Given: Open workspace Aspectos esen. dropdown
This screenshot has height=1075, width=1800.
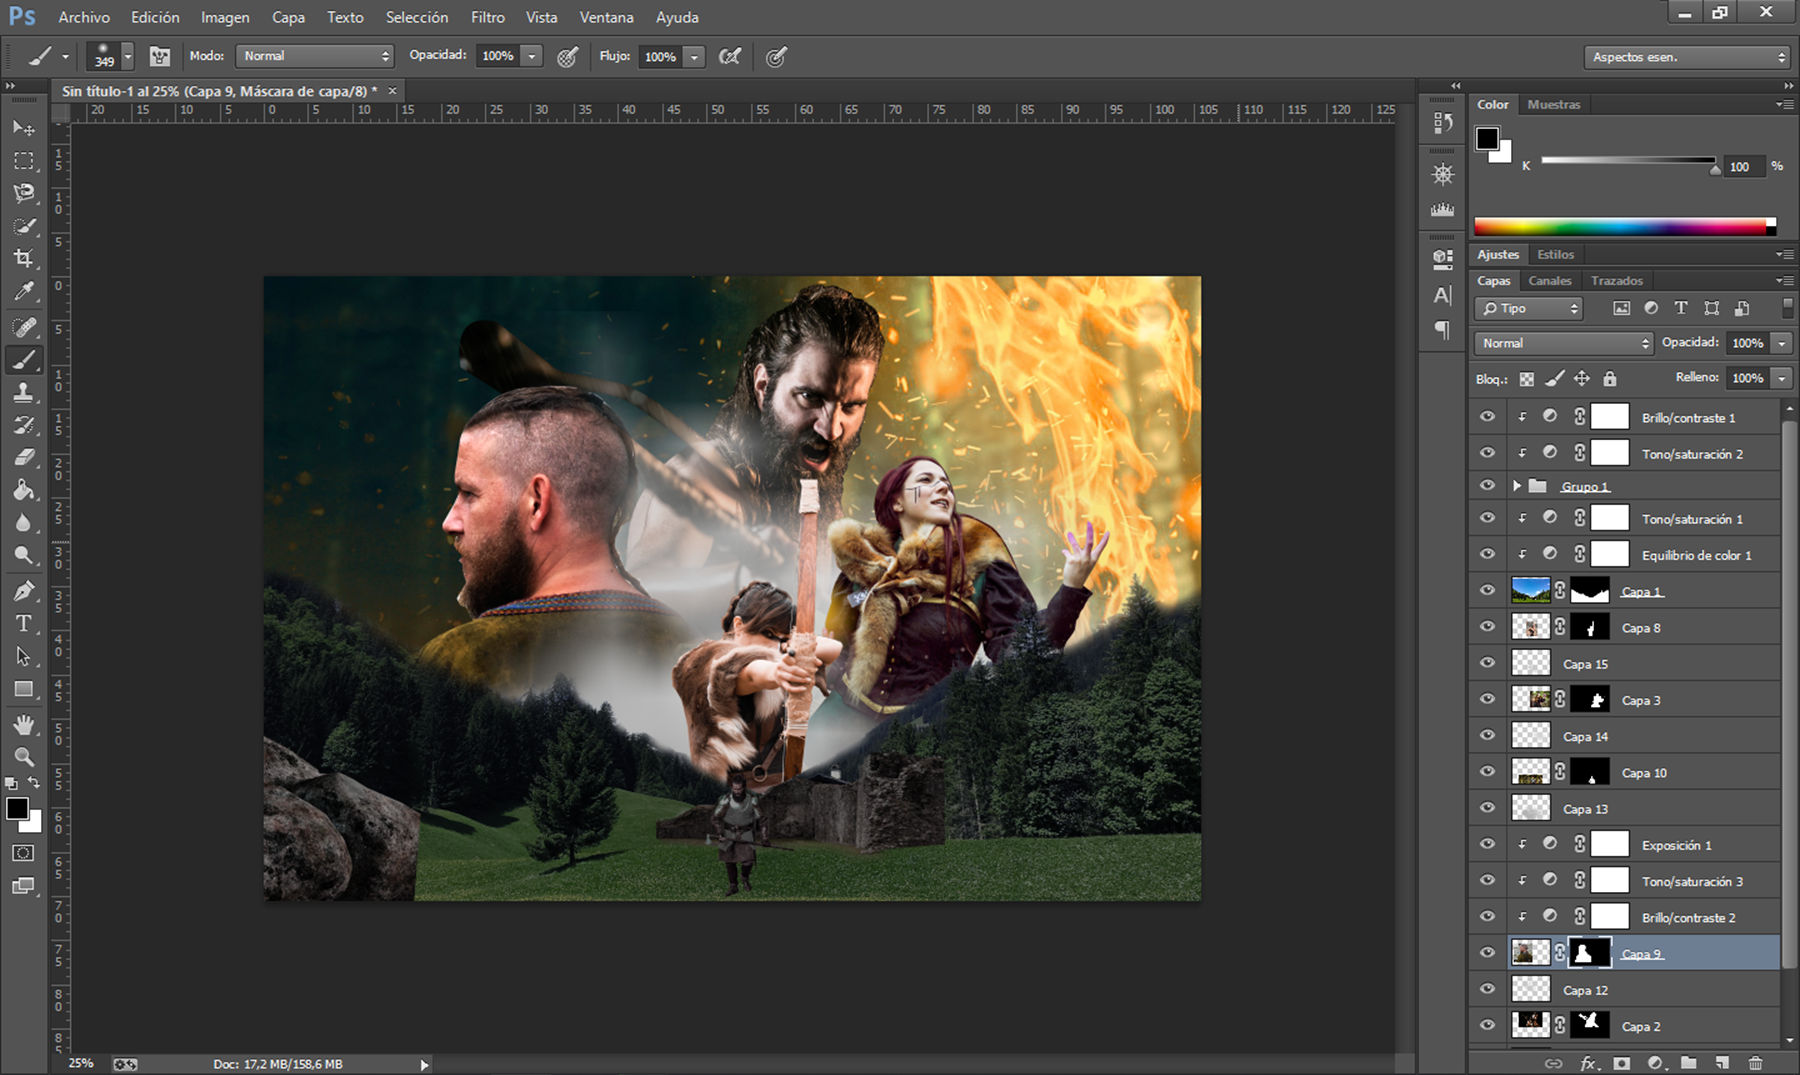Looking at the screenshot, I should (x=1686, y=57).
